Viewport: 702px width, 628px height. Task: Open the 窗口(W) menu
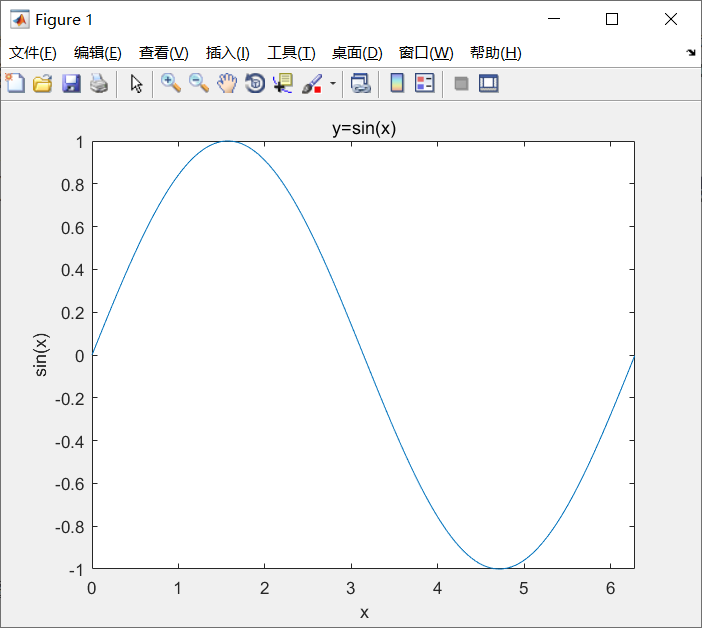pos(426,53)
